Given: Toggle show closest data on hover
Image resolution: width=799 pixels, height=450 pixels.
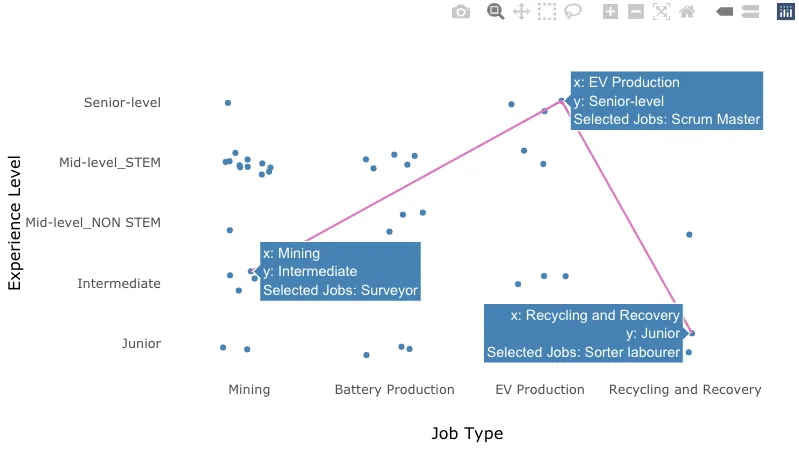Looking at the screenshot, I should [x=724, y=11].
